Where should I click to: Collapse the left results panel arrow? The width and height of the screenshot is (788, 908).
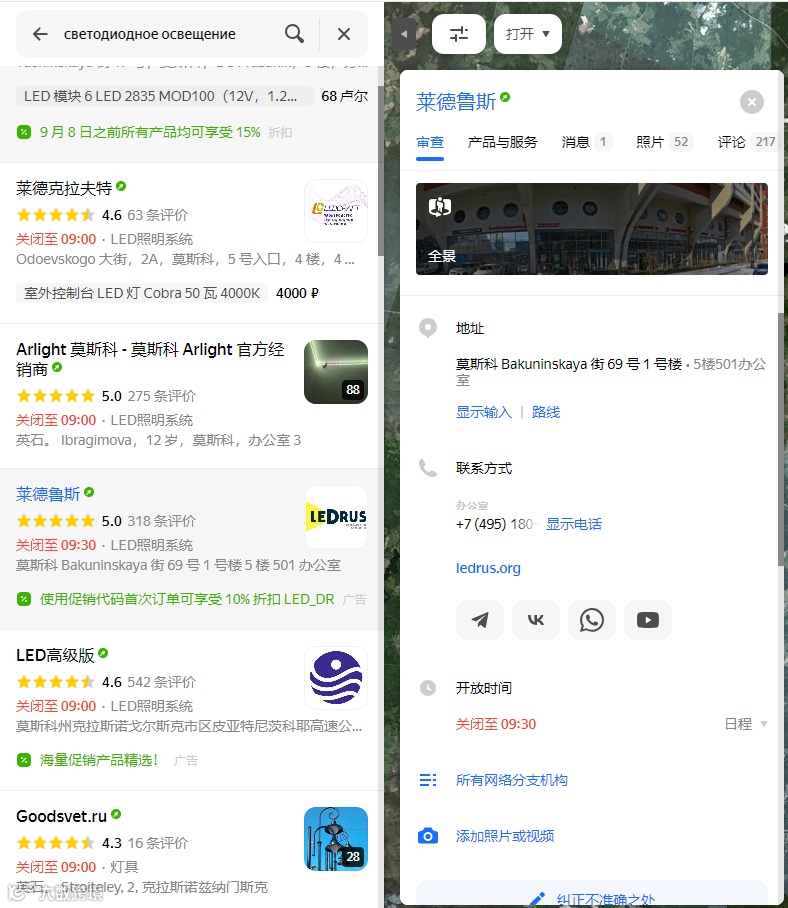pyautogui.click(x=404, y=34)
